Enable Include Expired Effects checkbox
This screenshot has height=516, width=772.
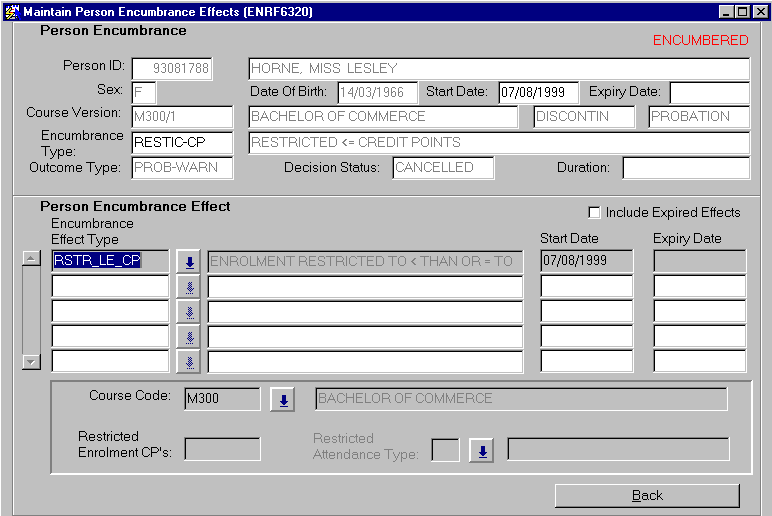pyautogui.click(x=595, y=212)
